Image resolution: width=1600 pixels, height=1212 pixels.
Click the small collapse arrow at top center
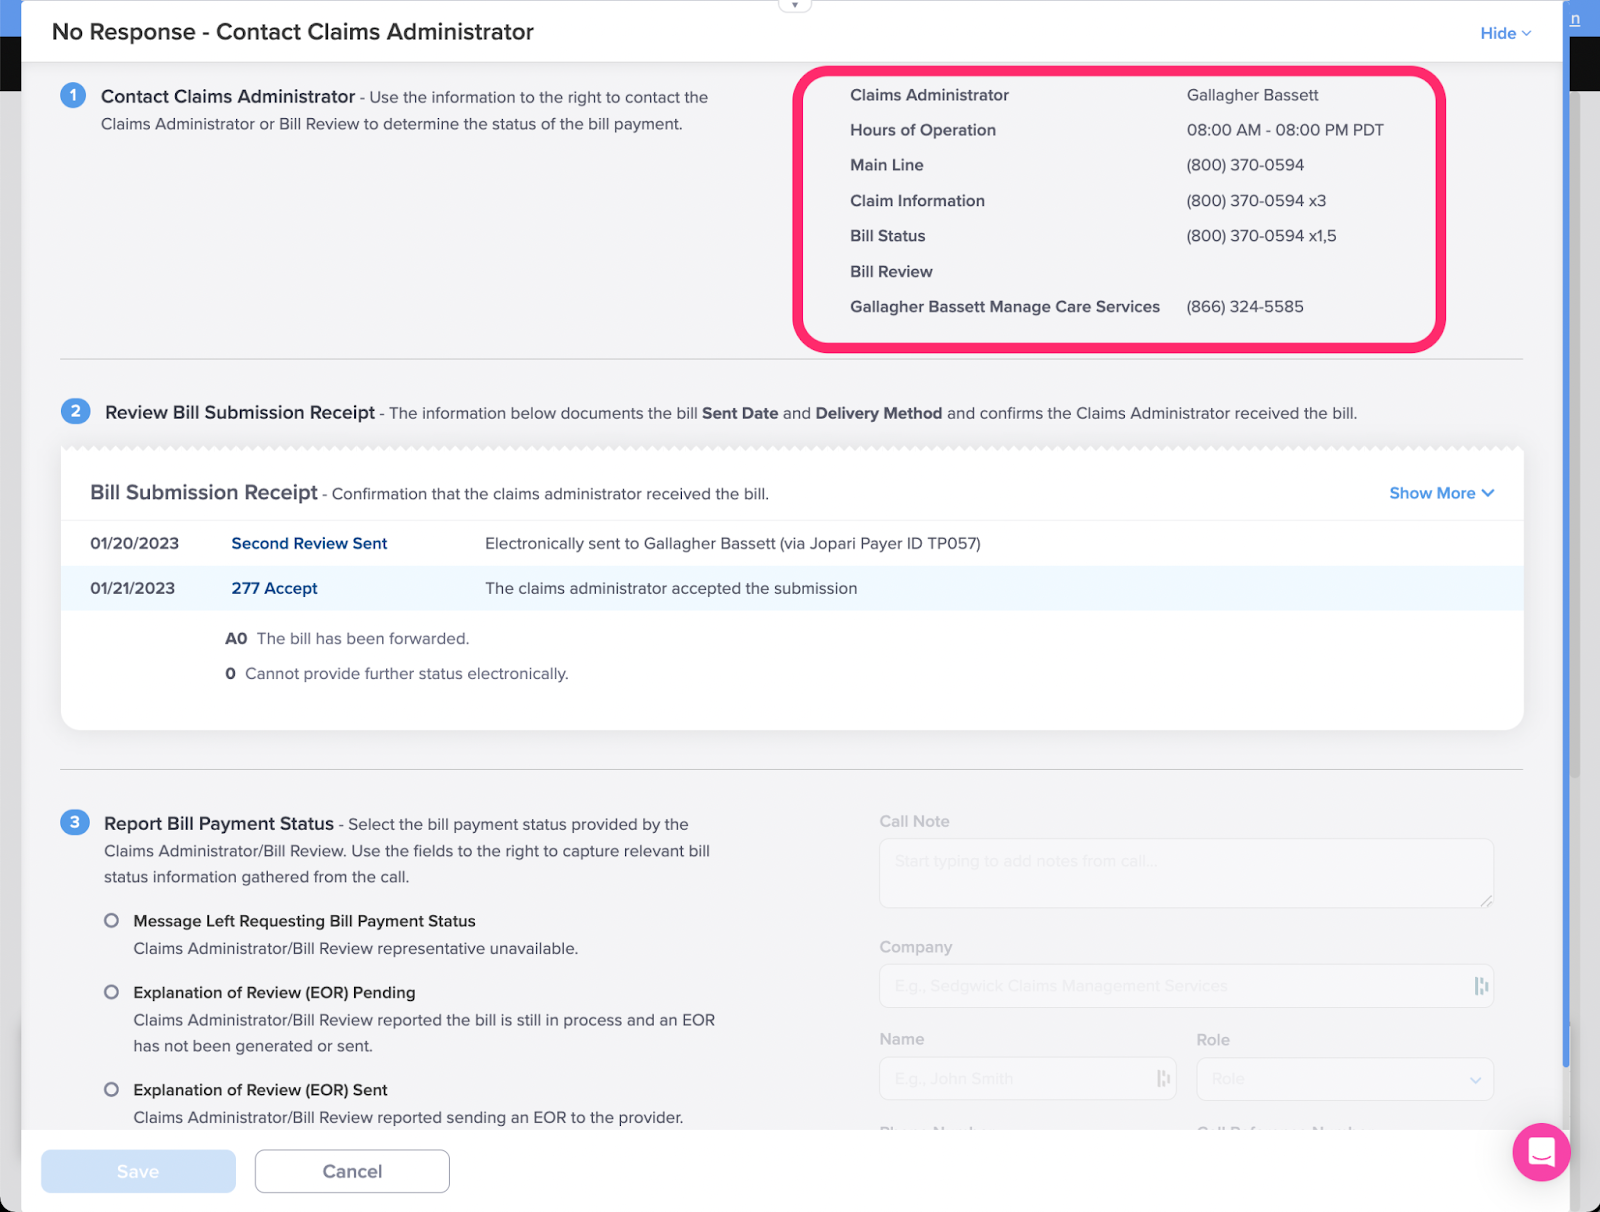point(795,5)
